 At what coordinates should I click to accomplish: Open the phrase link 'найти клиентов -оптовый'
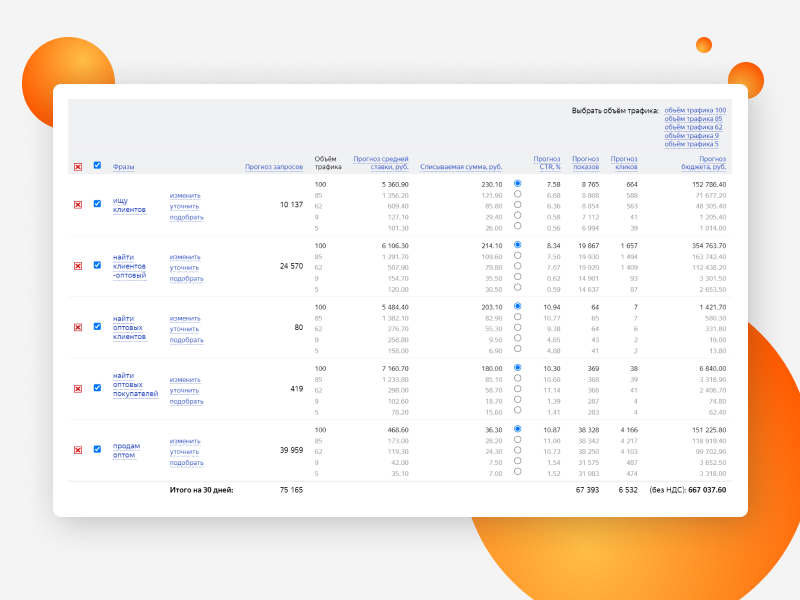pos(130,266)
